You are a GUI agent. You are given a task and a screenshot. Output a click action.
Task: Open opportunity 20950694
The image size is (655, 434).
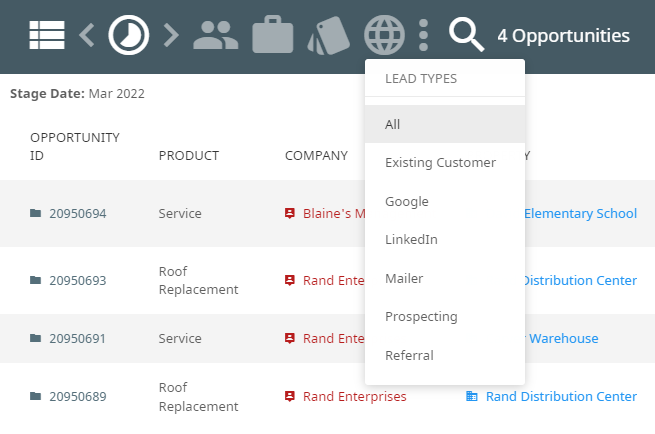pos(78,213)
